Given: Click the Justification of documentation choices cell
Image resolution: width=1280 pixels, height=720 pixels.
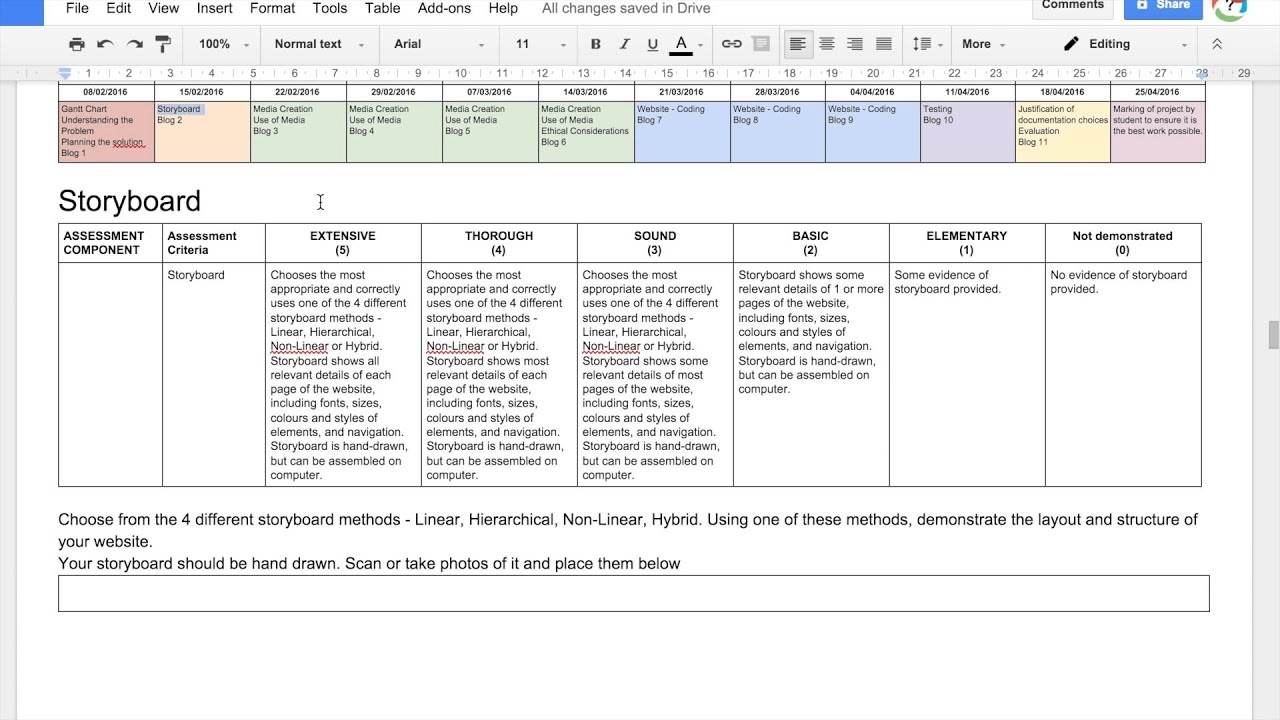Looking at the screenshot, I should pyautogui.click(x=1063, y=131).
